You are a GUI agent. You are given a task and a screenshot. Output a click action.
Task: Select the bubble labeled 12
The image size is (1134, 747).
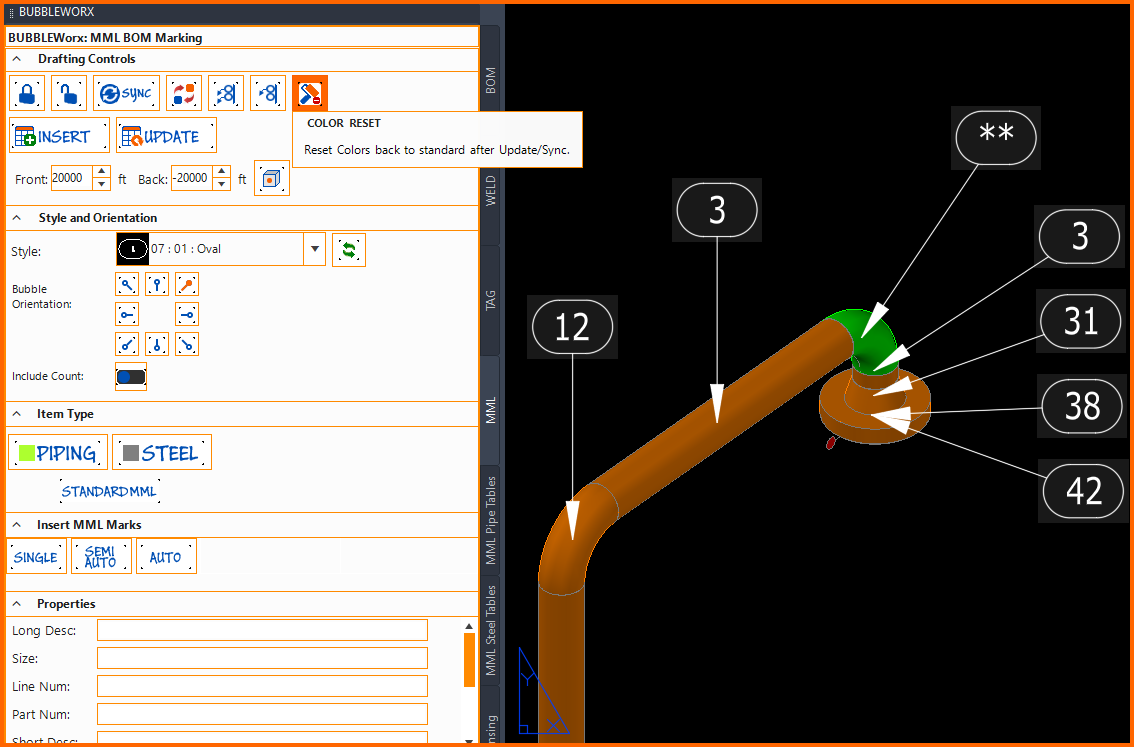coord(572,327)
